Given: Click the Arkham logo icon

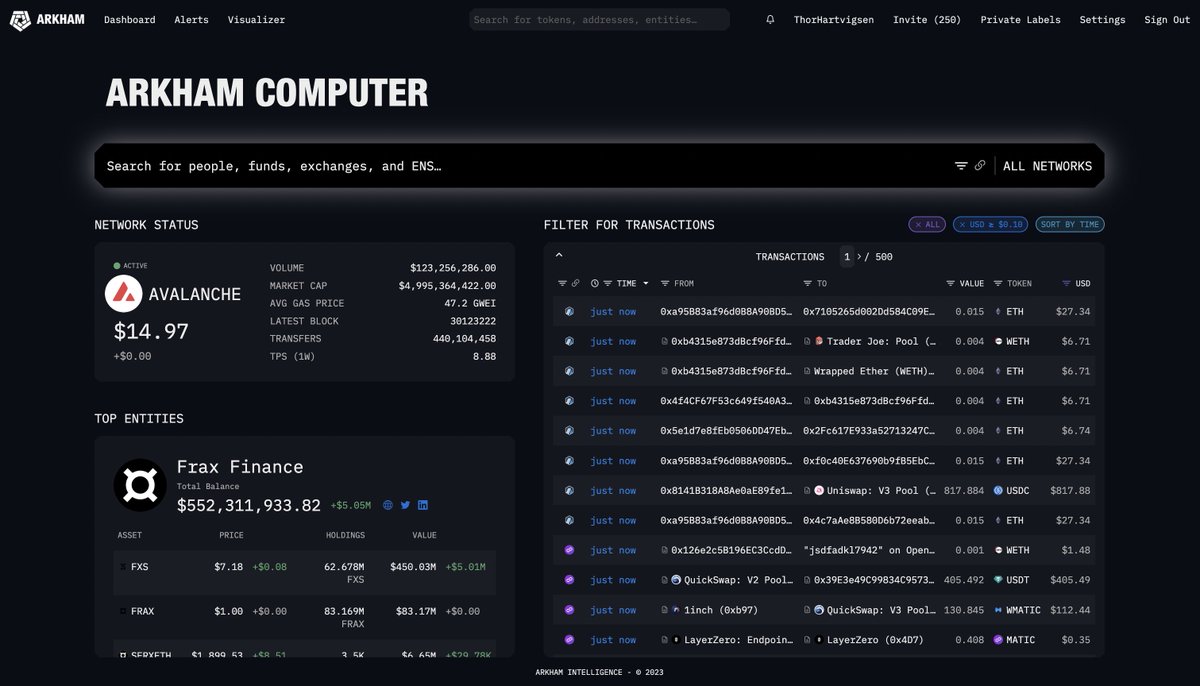Looking at the screenshot, I should click(x=20, y=20).
